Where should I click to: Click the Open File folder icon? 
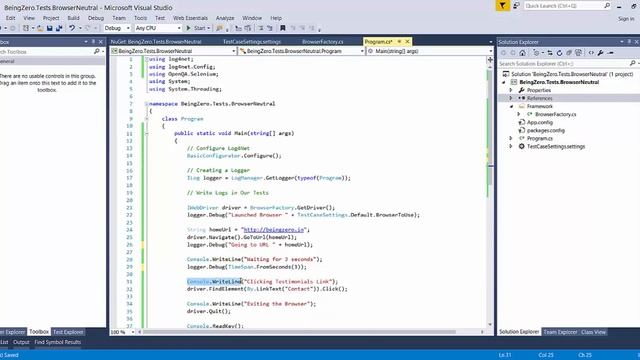point(40,28)
